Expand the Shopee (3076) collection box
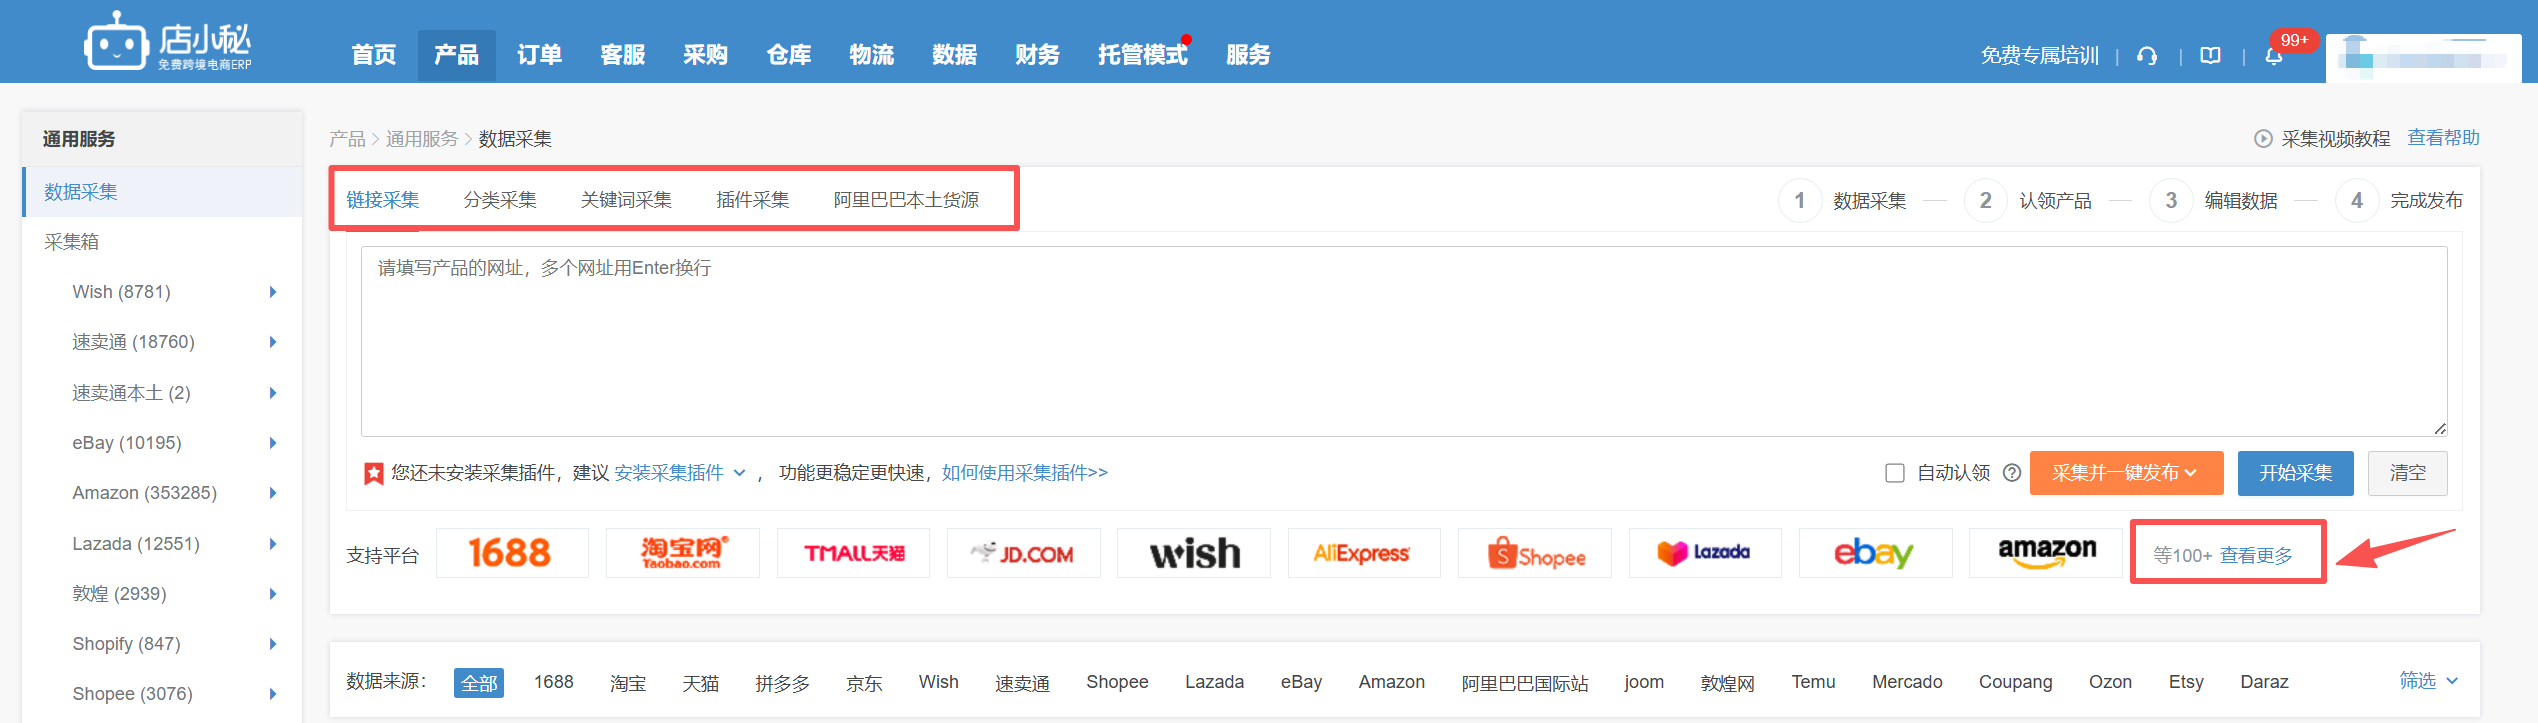The height and width of the screenshot is (723, 2538). [273, 694]
